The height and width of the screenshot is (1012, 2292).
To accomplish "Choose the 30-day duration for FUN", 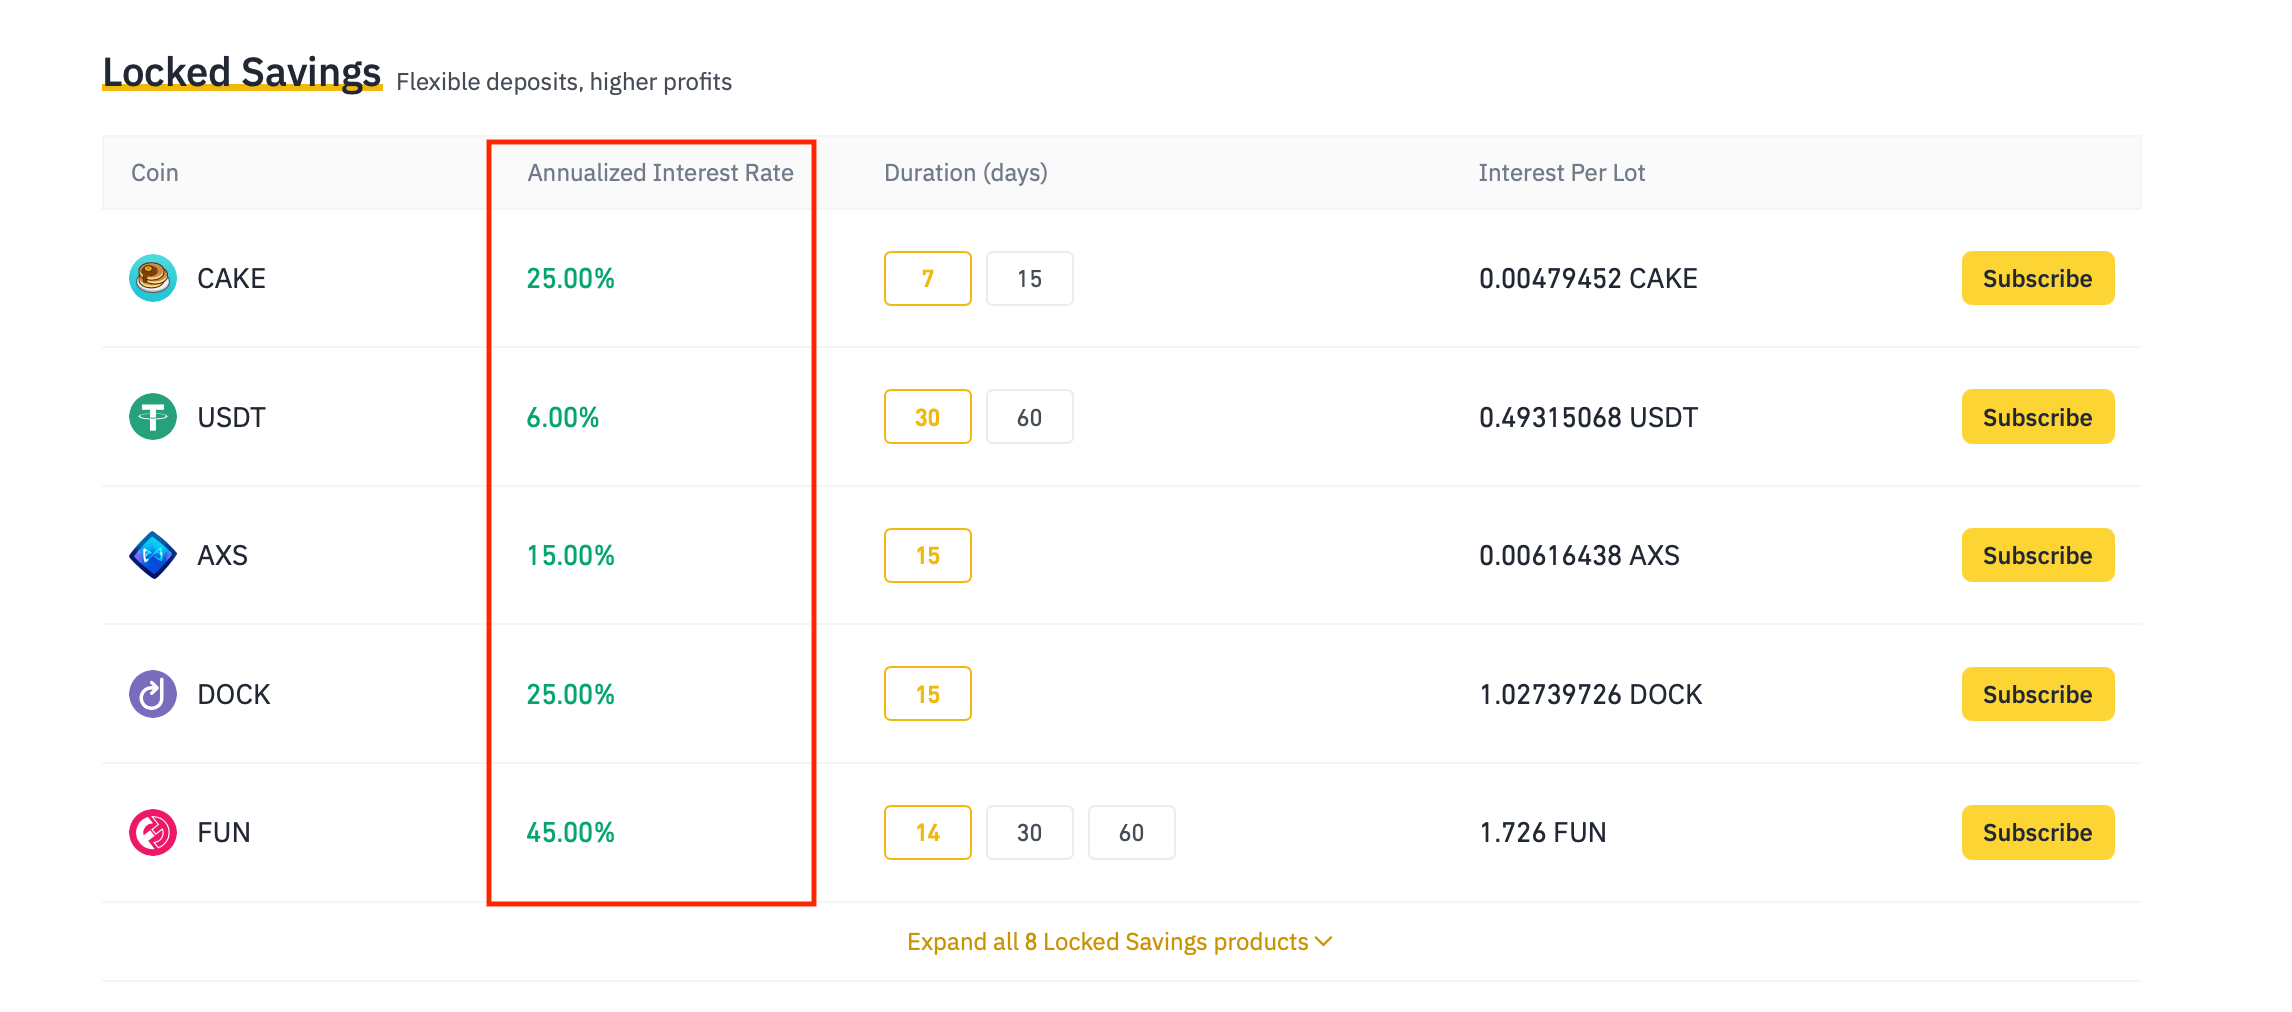I will 1029,831.
